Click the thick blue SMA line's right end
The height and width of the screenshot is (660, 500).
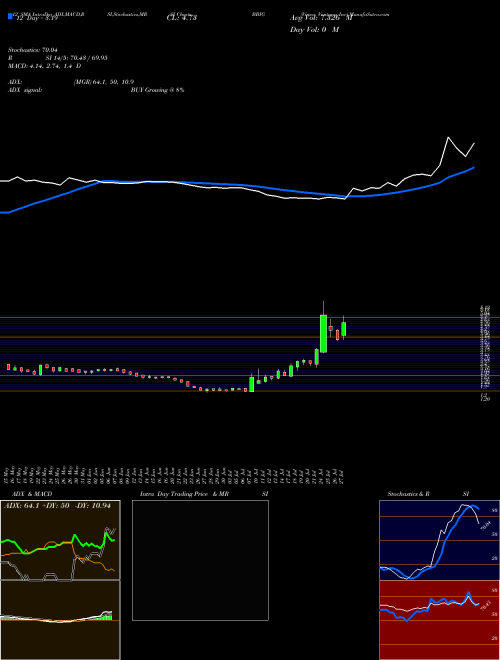(474, 168)
